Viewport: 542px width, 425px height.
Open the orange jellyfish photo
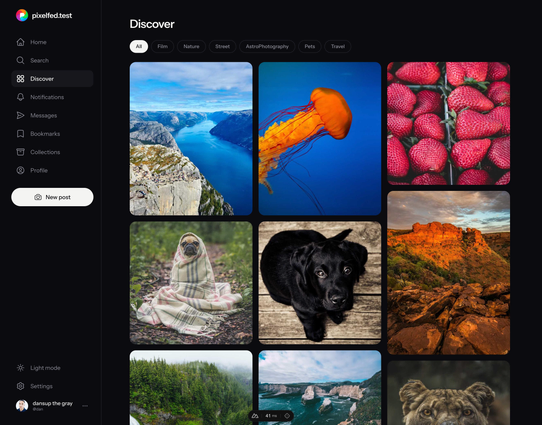coord(320,139)
